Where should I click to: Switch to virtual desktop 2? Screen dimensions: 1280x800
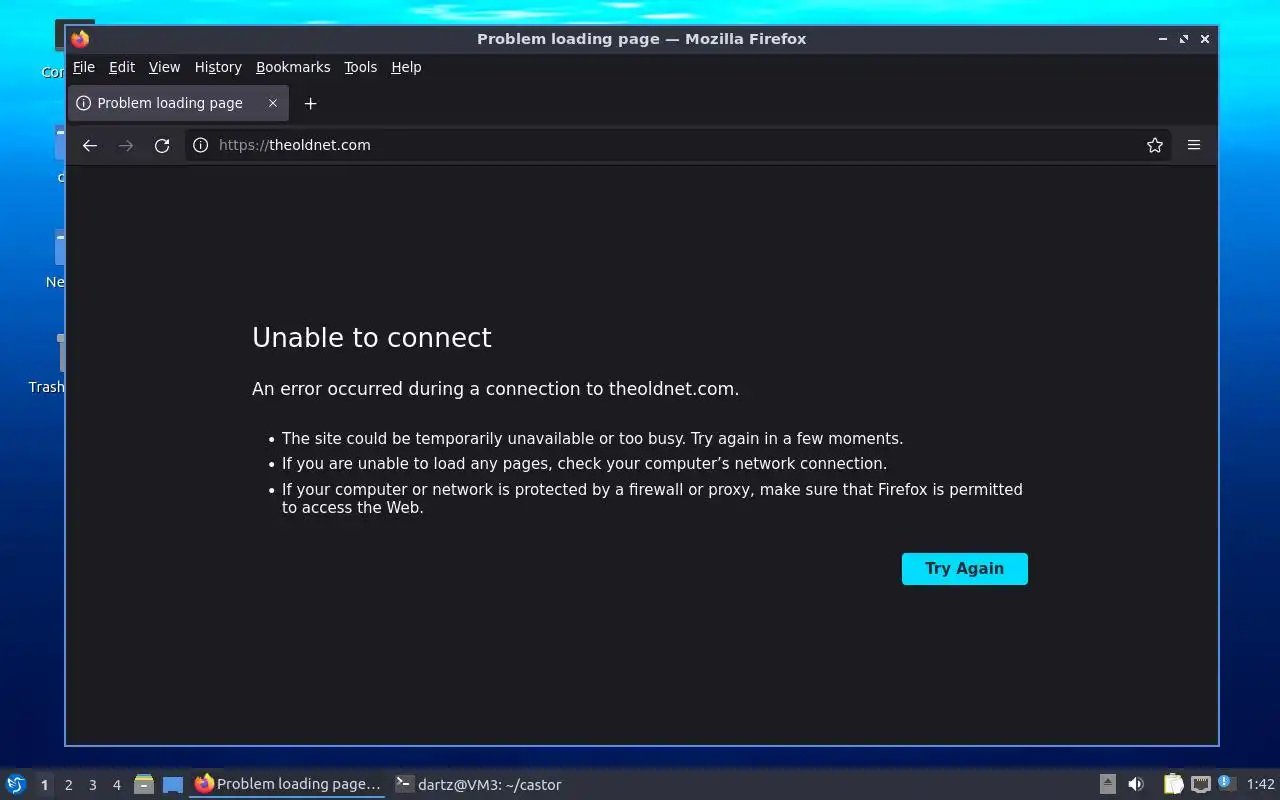click(68, 785)
